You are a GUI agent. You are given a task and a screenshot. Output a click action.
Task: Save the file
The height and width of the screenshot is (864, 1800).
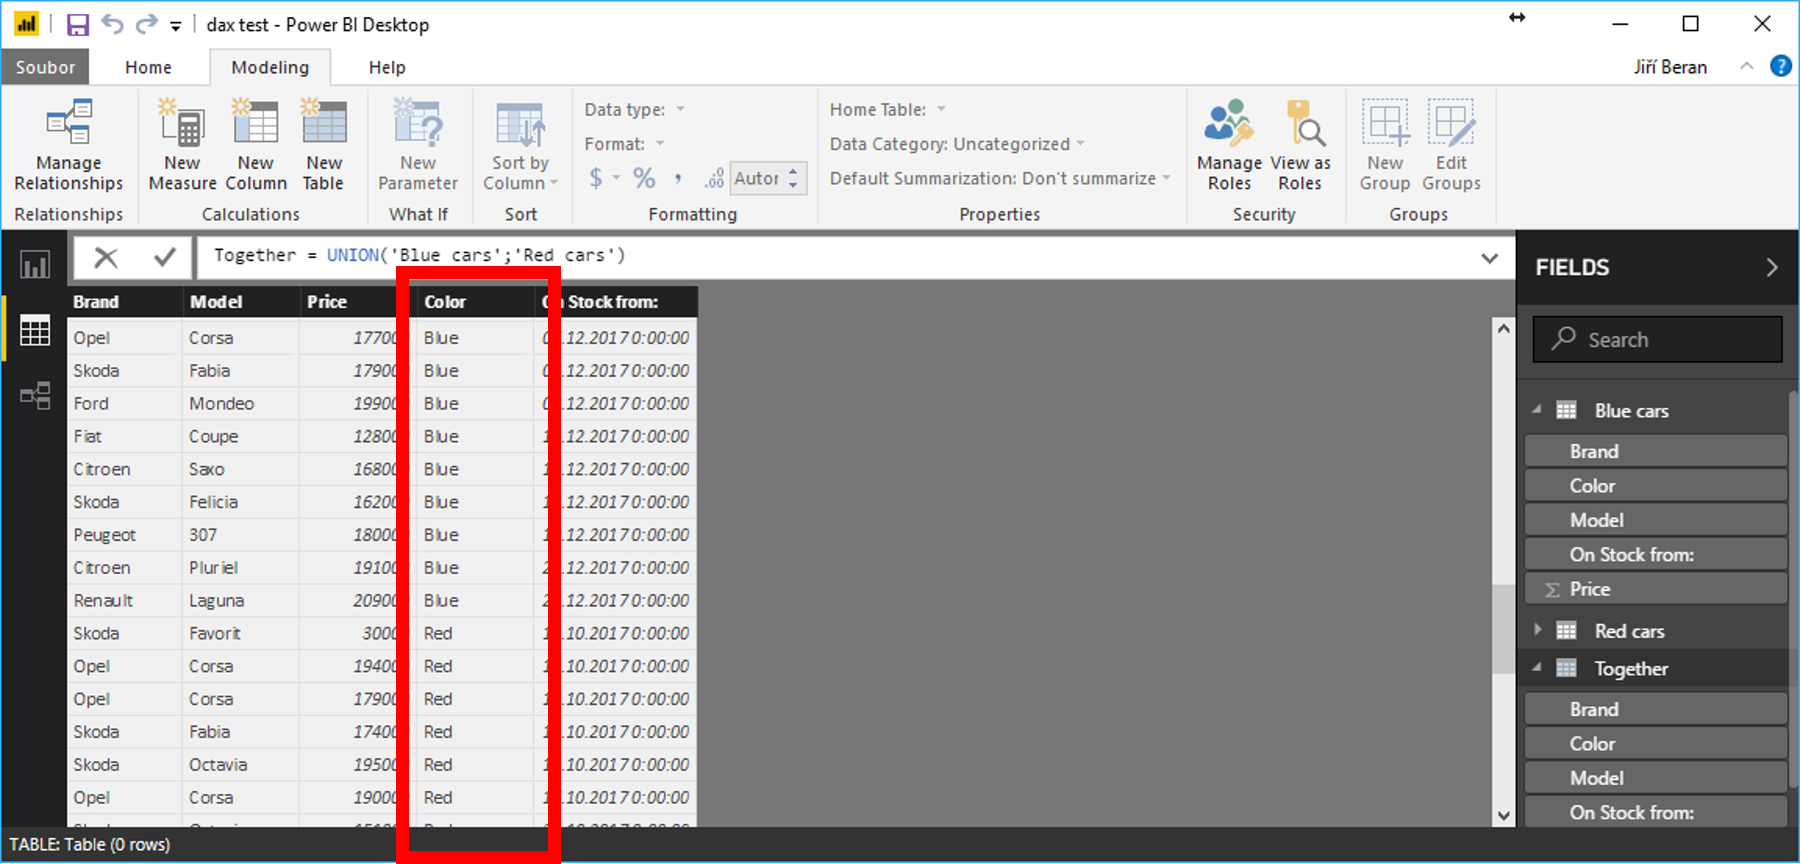77,24
